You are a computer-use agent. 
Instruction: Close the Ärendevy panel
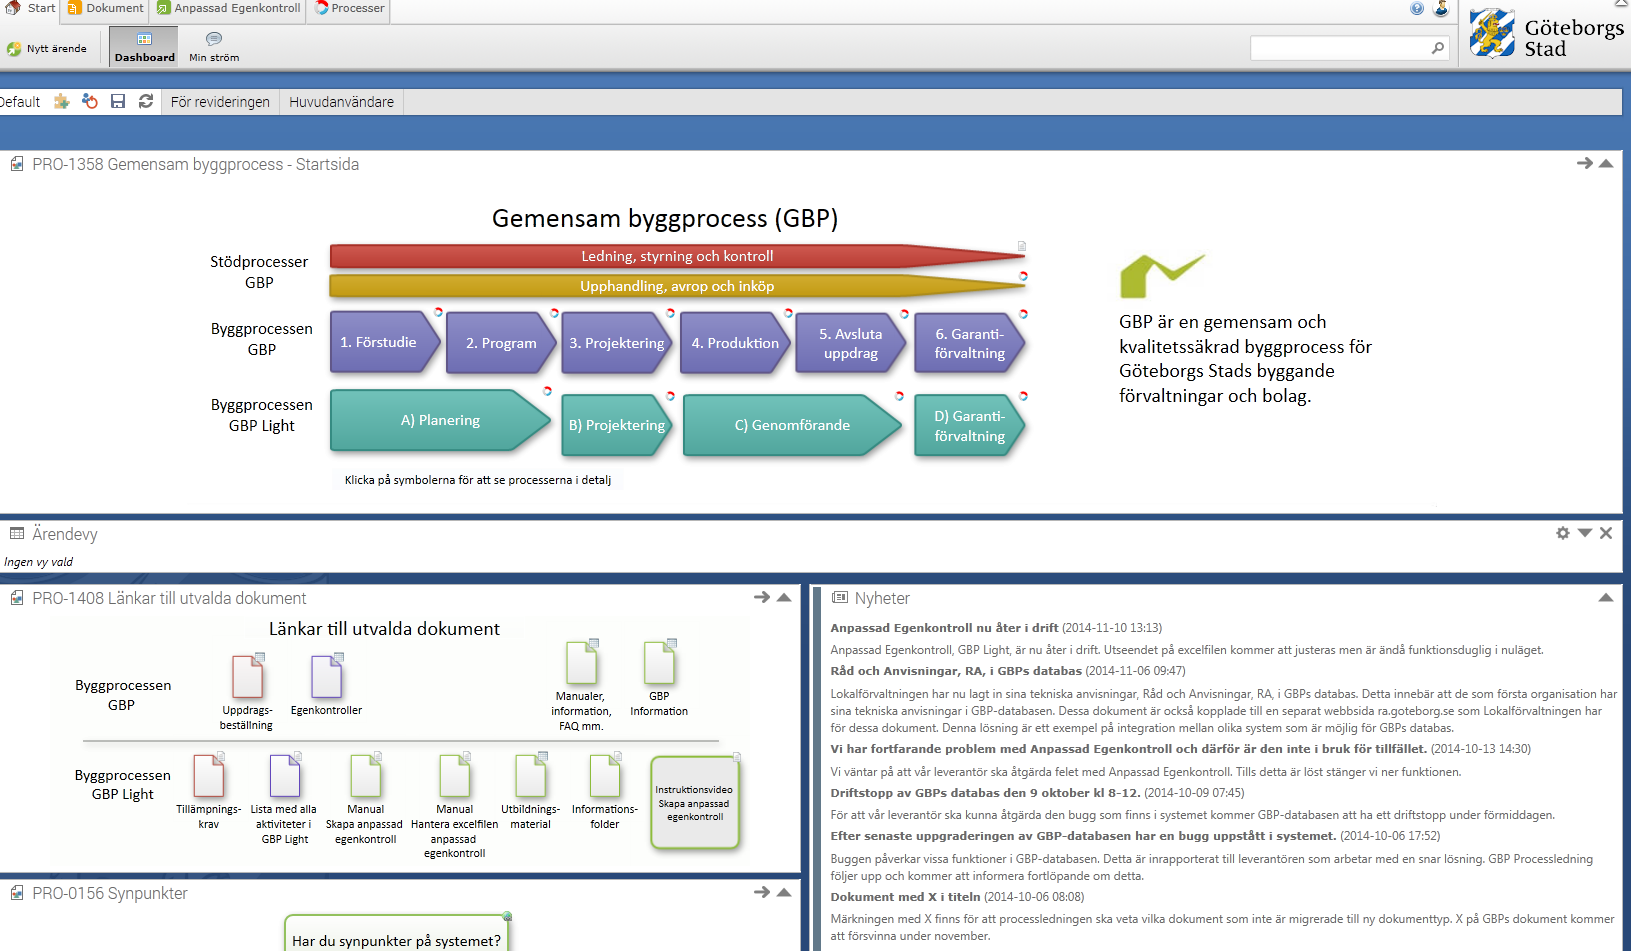(x=1606, y=533)
